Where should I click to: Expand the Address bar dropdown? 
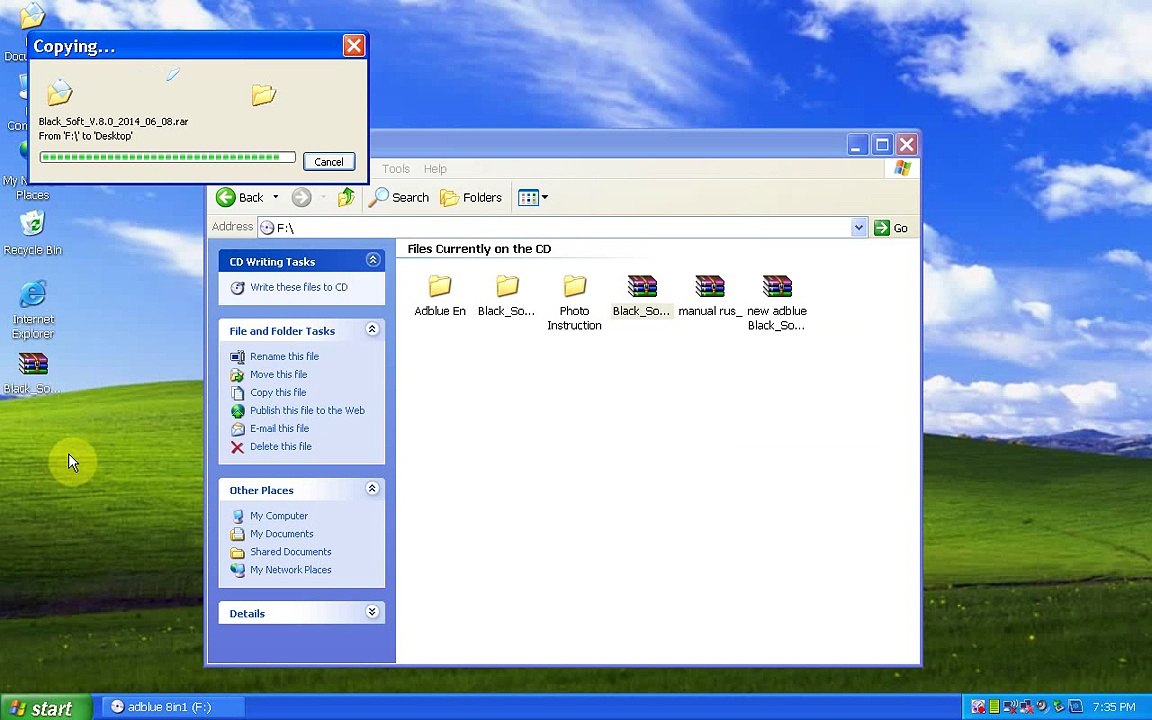(859, 228)
